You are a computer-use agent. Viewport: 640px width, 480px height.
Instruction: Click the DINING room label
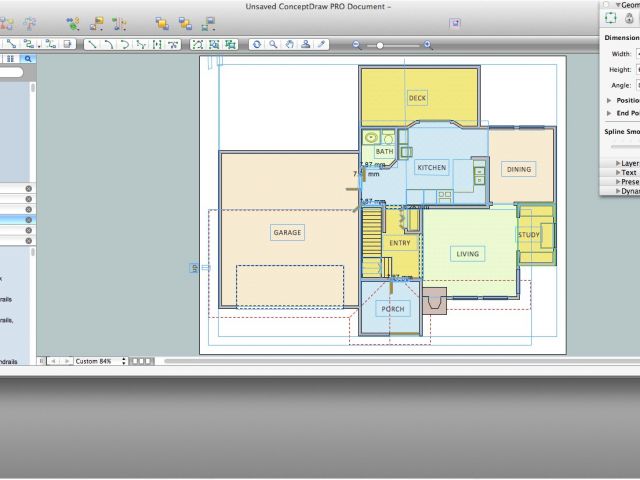[x=518, y=169]
